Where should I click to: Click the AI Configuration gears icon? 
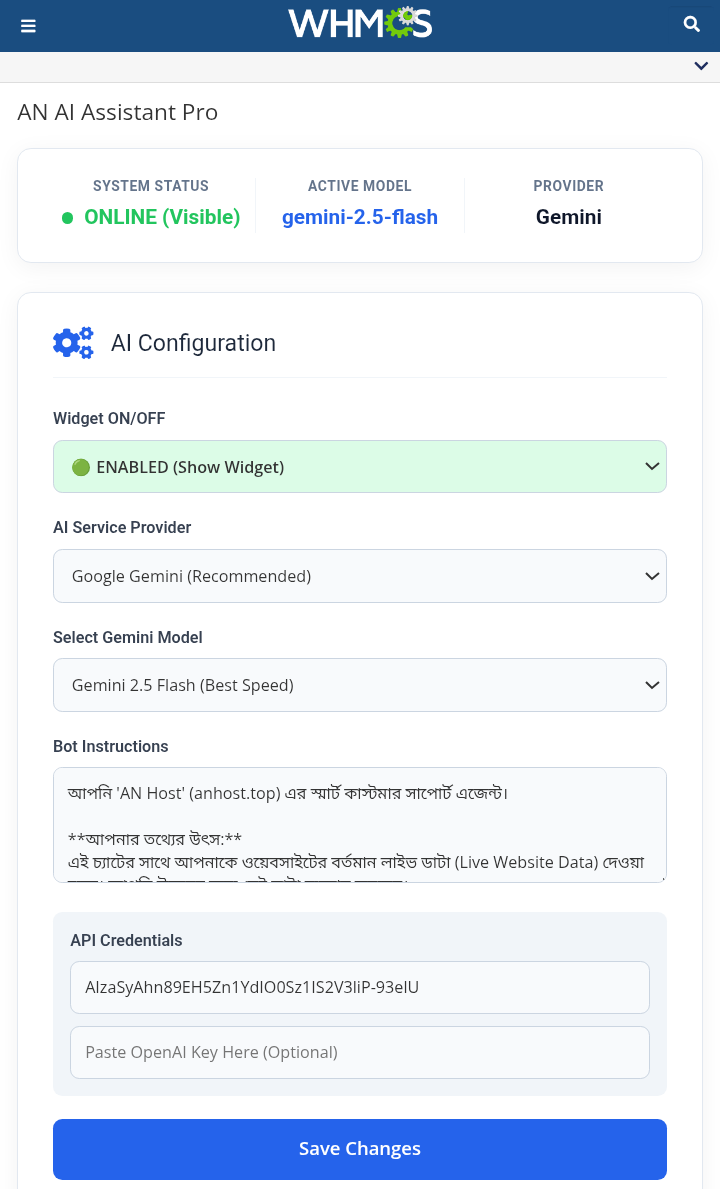(73, 343)
